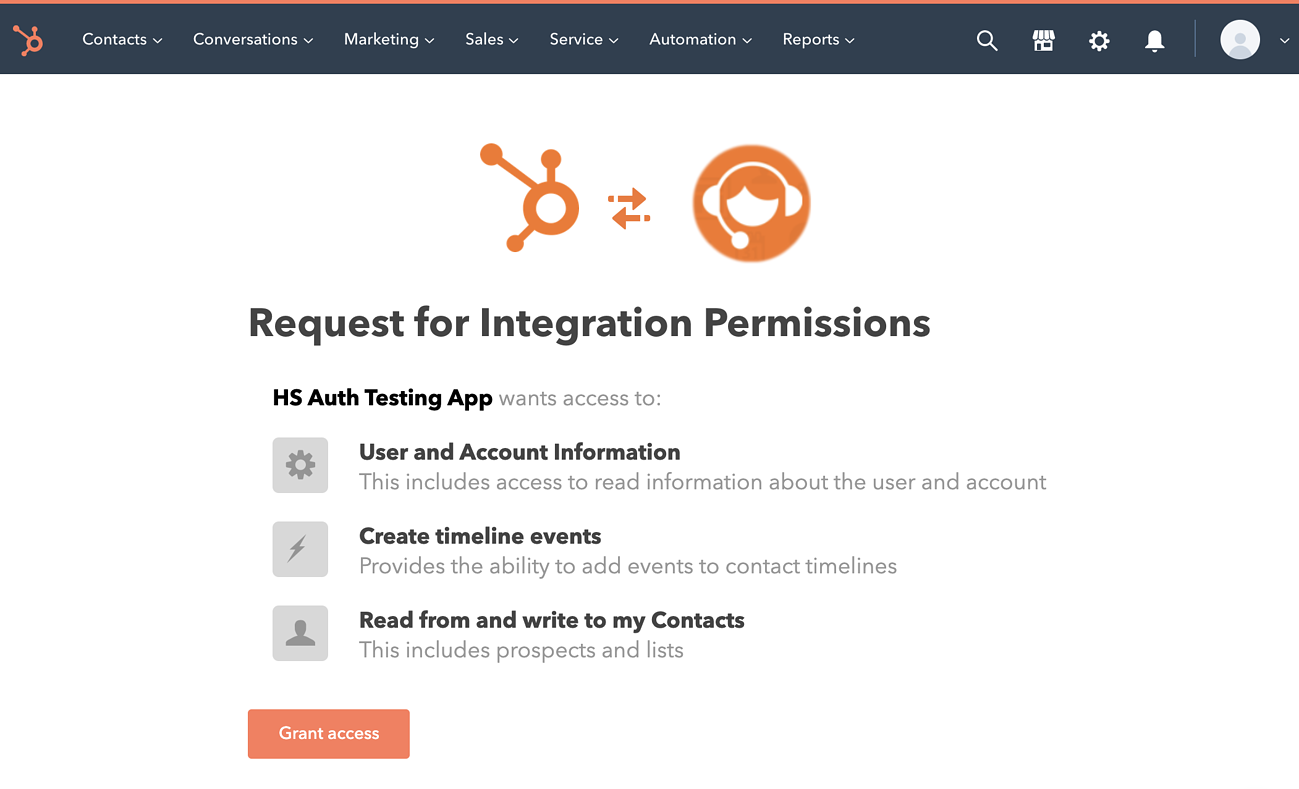1299x789 pixels.
Task: Click the 'wants access to:' text
Action: pos(580,398)
